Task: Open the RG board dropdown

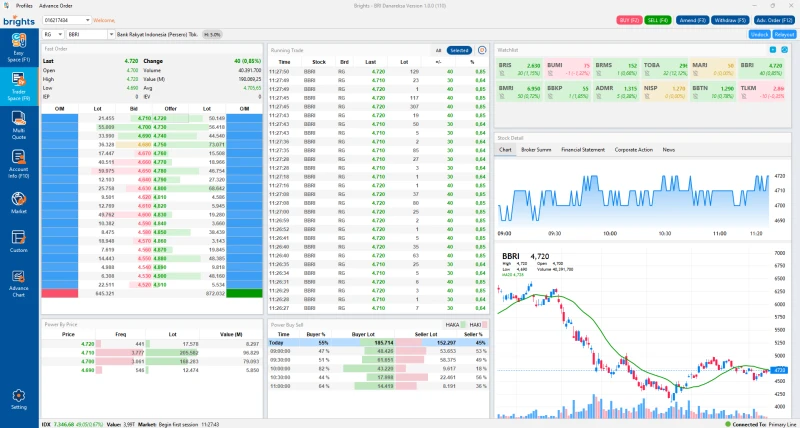Action: pos(61,33)
